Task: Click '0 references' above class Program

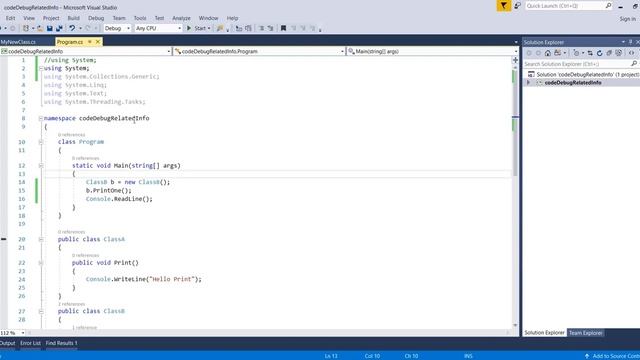Action: pos(71,135)
